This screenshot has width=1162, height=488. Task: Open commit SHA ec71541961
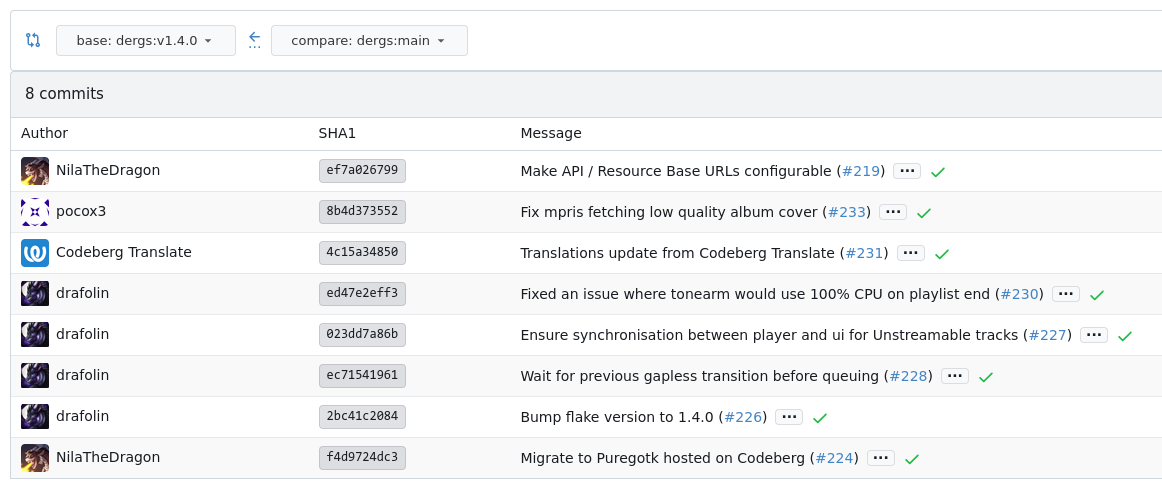362,376
